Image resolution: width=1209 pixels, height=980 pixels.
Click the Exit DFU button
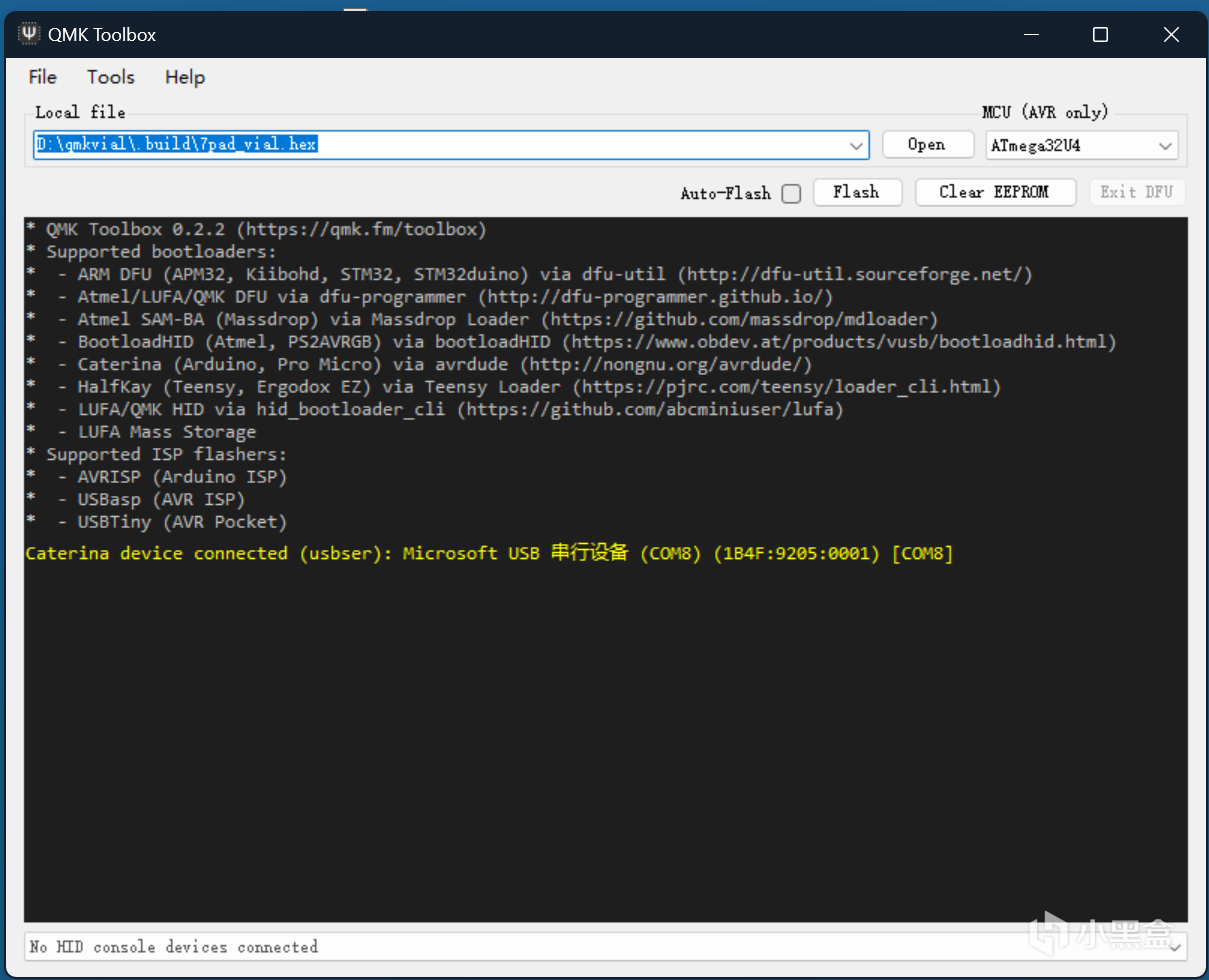tap(1137, 192)
